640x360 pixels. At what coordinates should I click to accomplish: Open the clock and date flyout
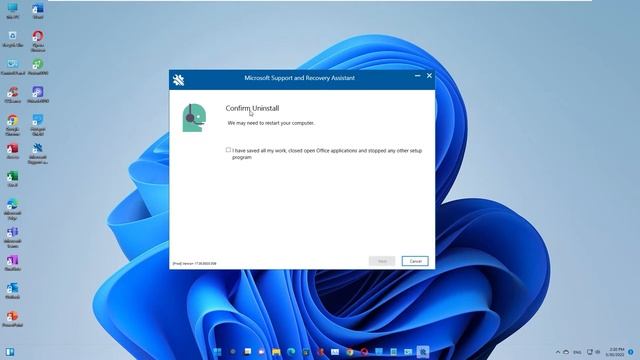click(x=616, y=352)
